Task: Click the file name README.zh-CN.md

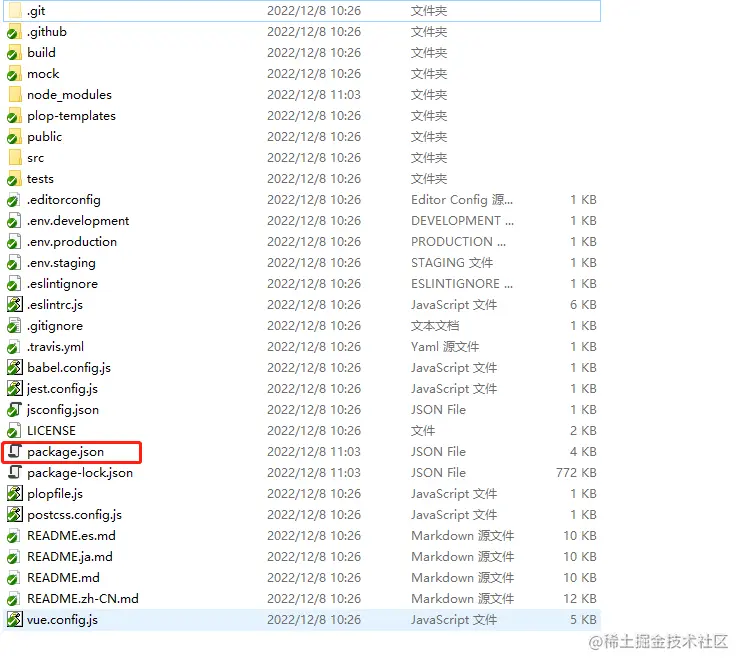Action: (83, 598)
